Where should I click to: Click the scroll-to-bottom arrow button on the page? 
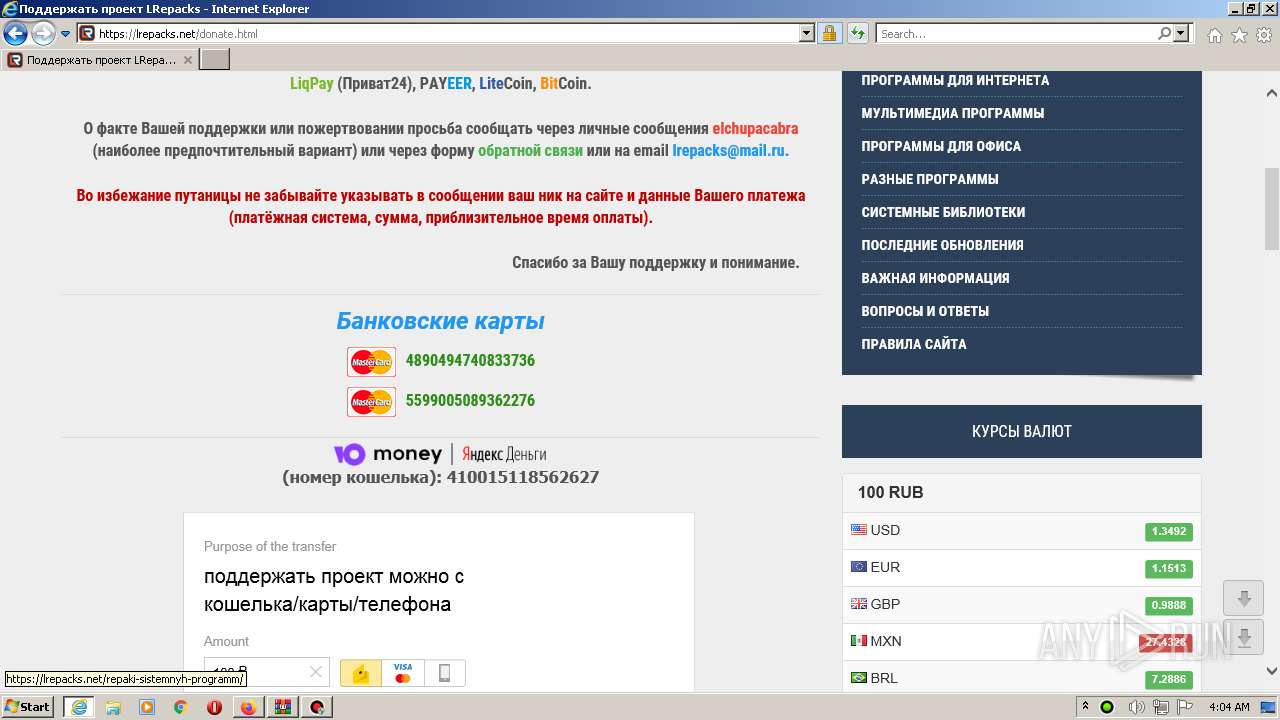click(1244, 638)
